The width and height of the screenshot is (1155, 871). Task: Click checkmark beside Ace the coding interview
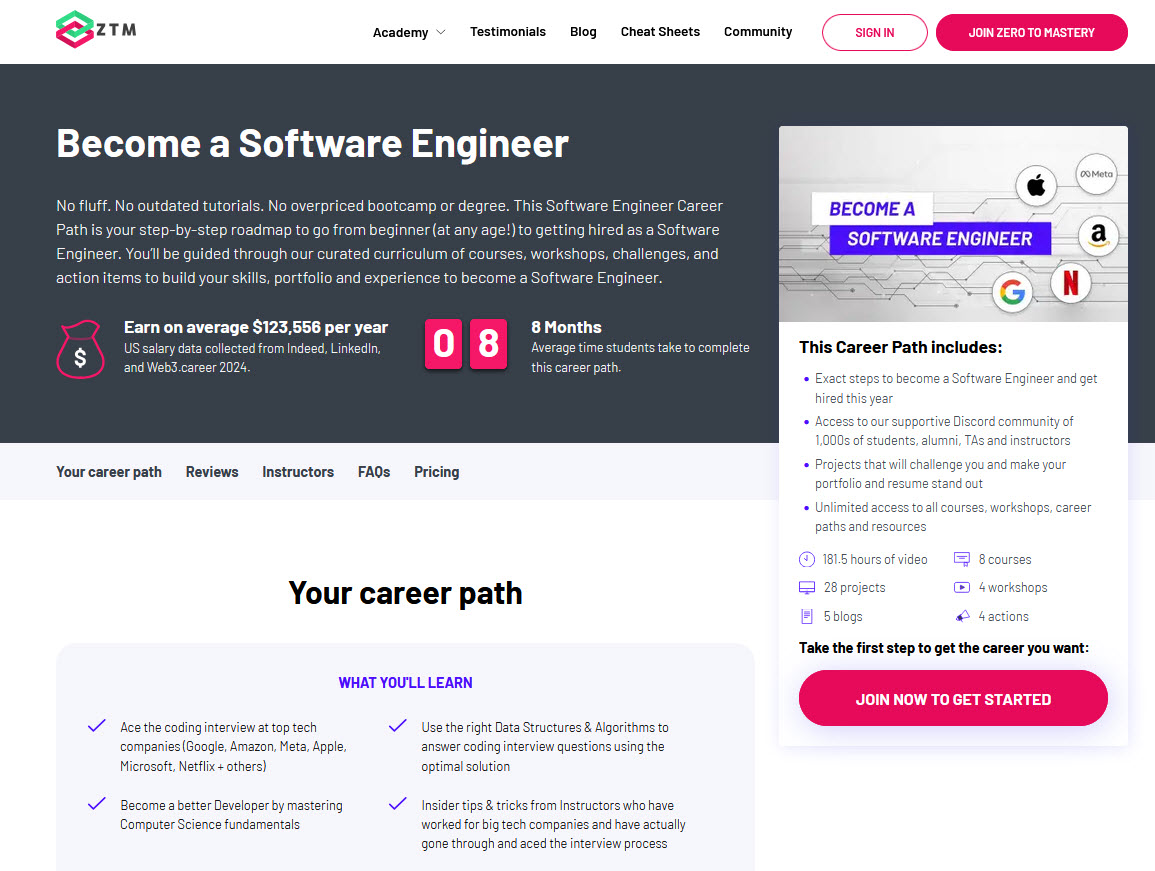coord(96,726)
